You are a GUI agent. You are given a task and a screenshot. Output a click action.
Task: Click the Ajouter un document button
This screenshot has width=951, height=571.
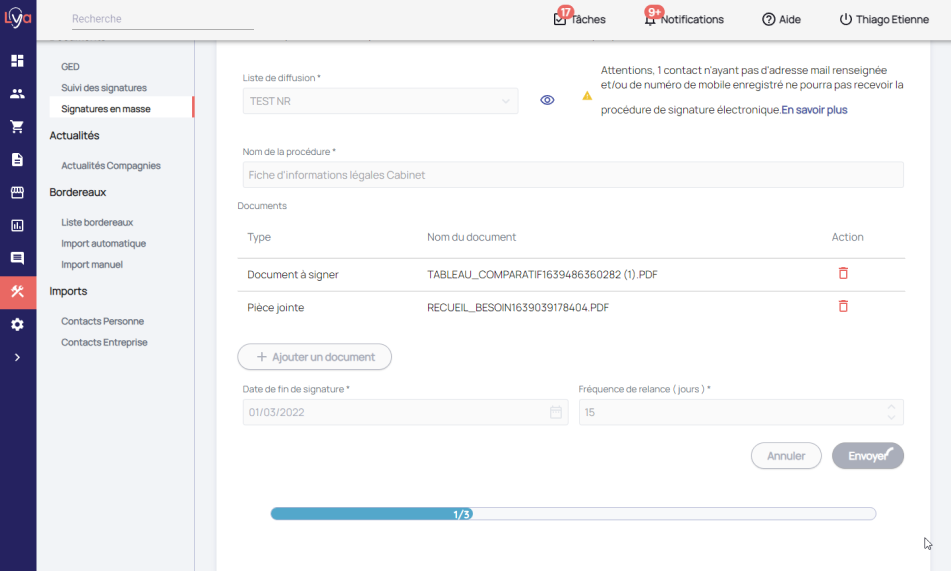click(314, 357)
